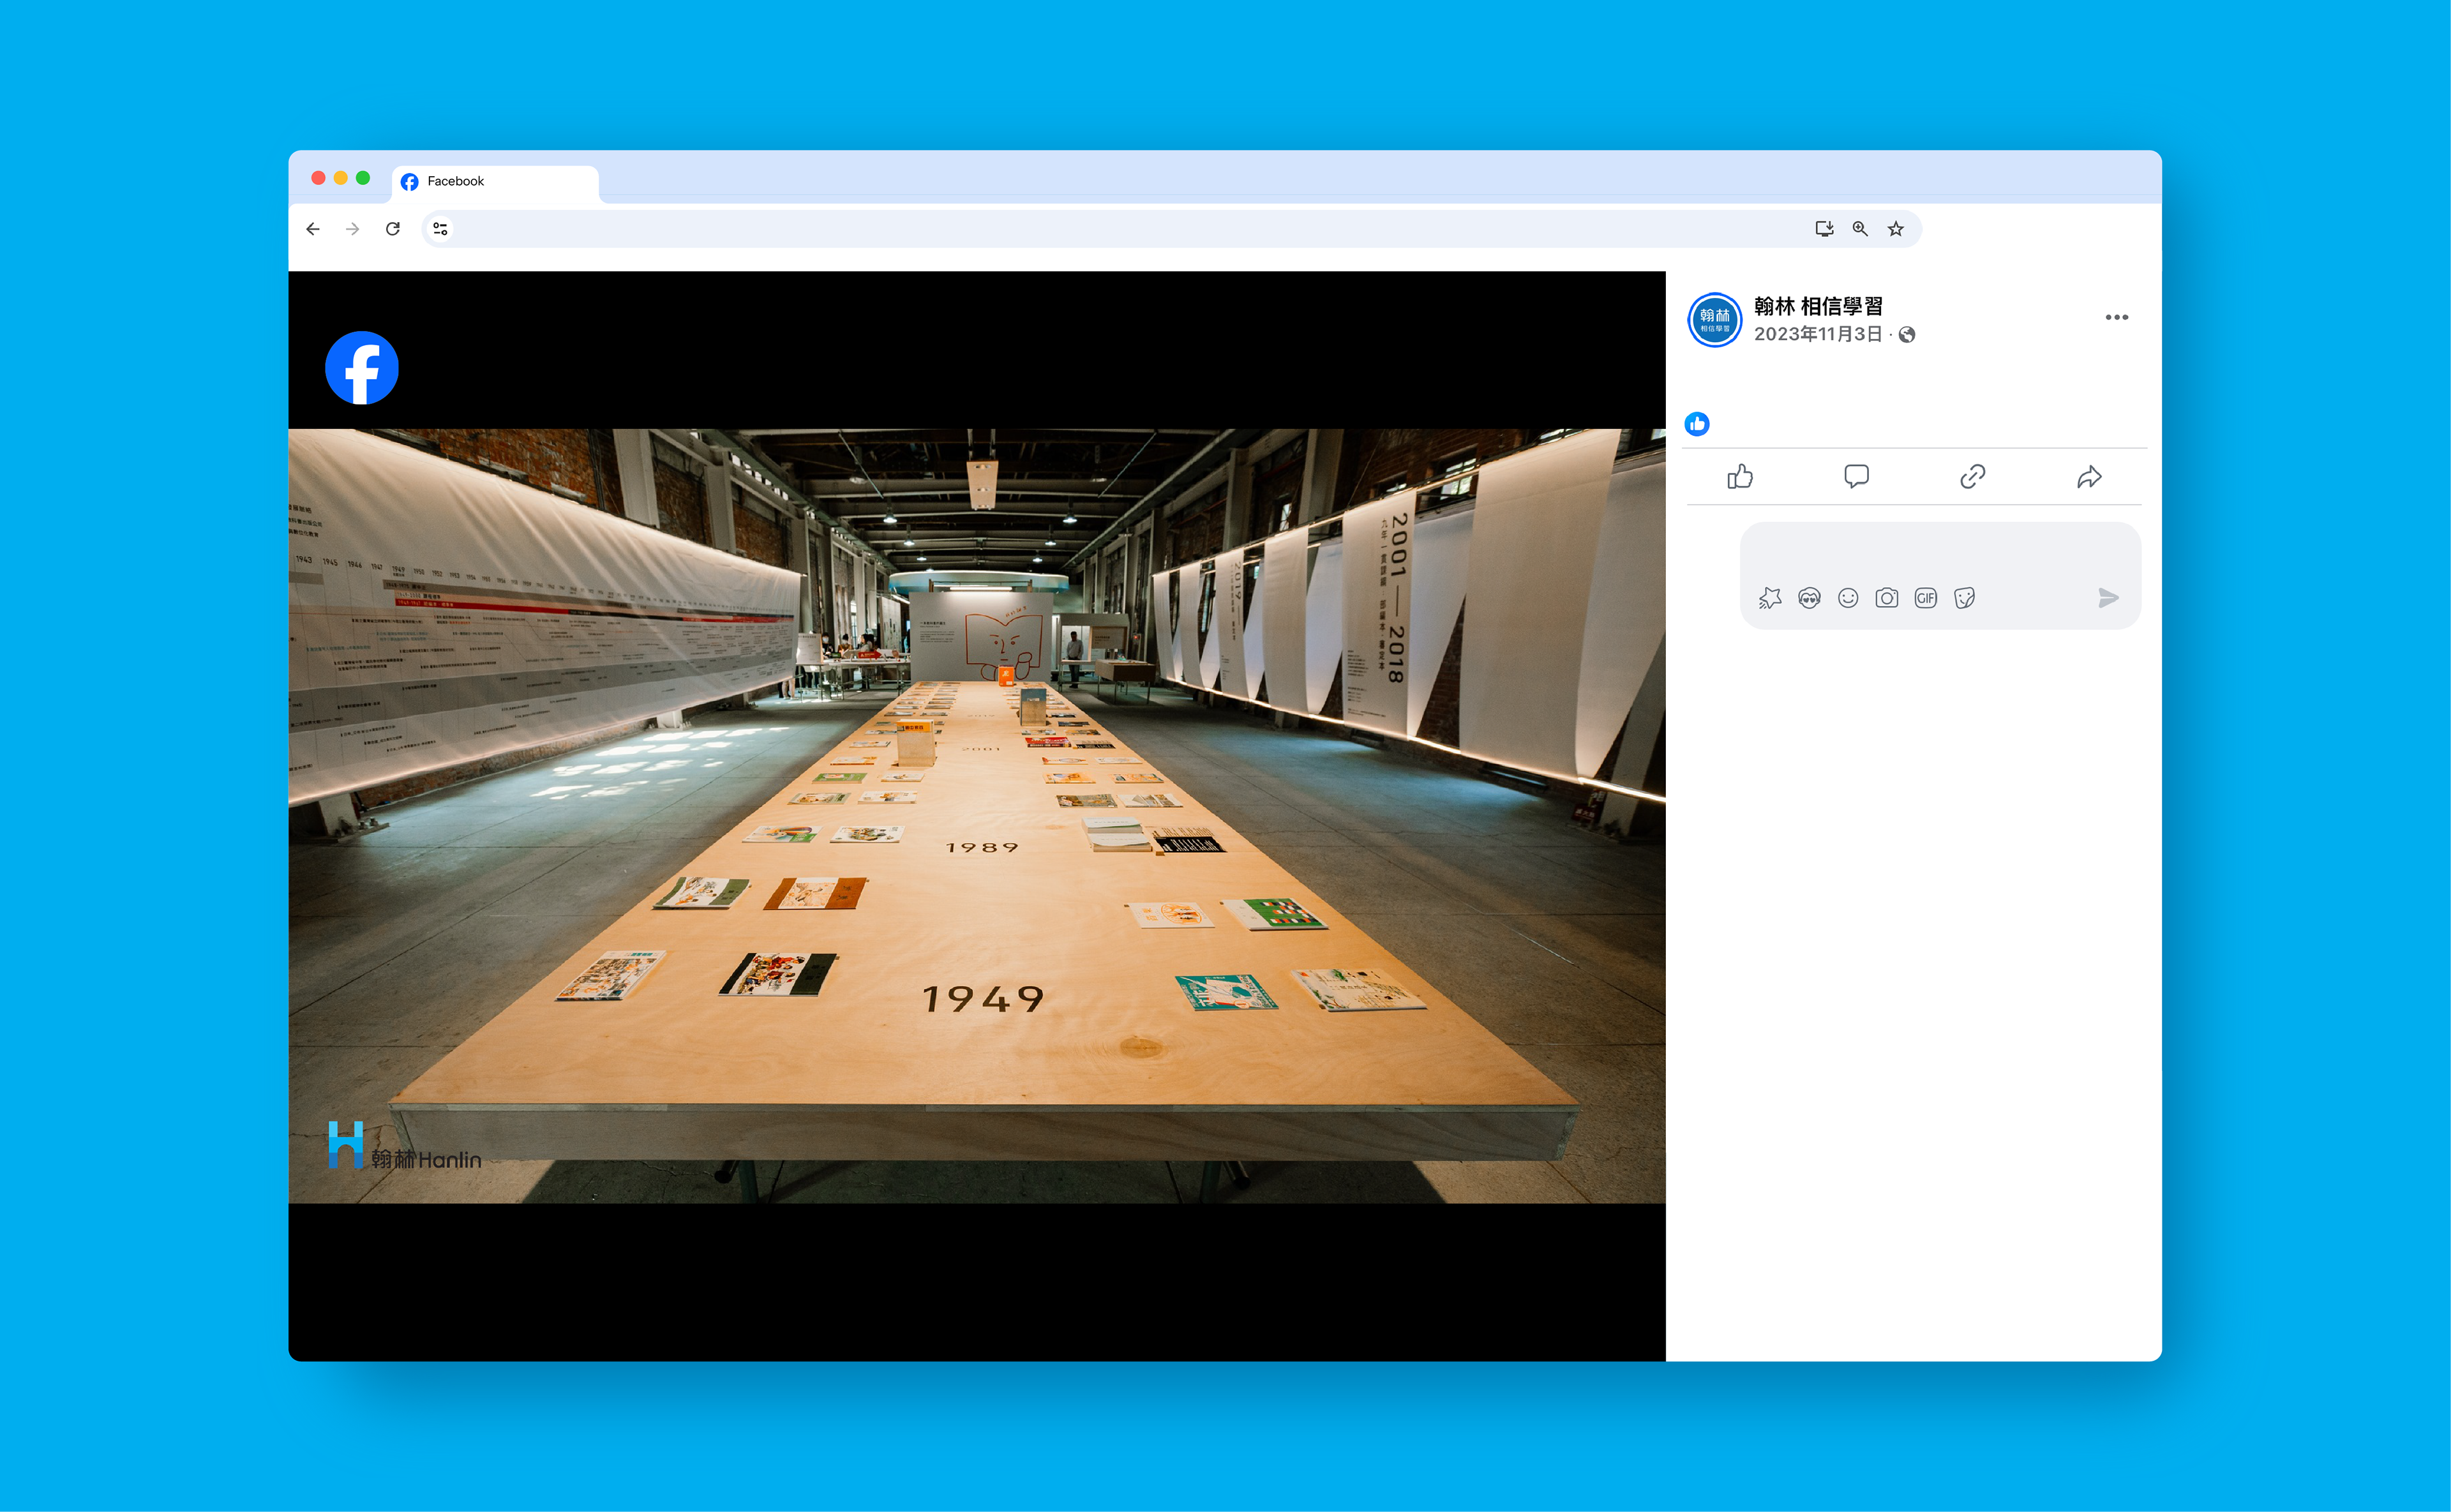View the blue like reactions badge
The height and width of the screenshot is (1512, 2451).
pyautogui.click(x=1697, y=424)
